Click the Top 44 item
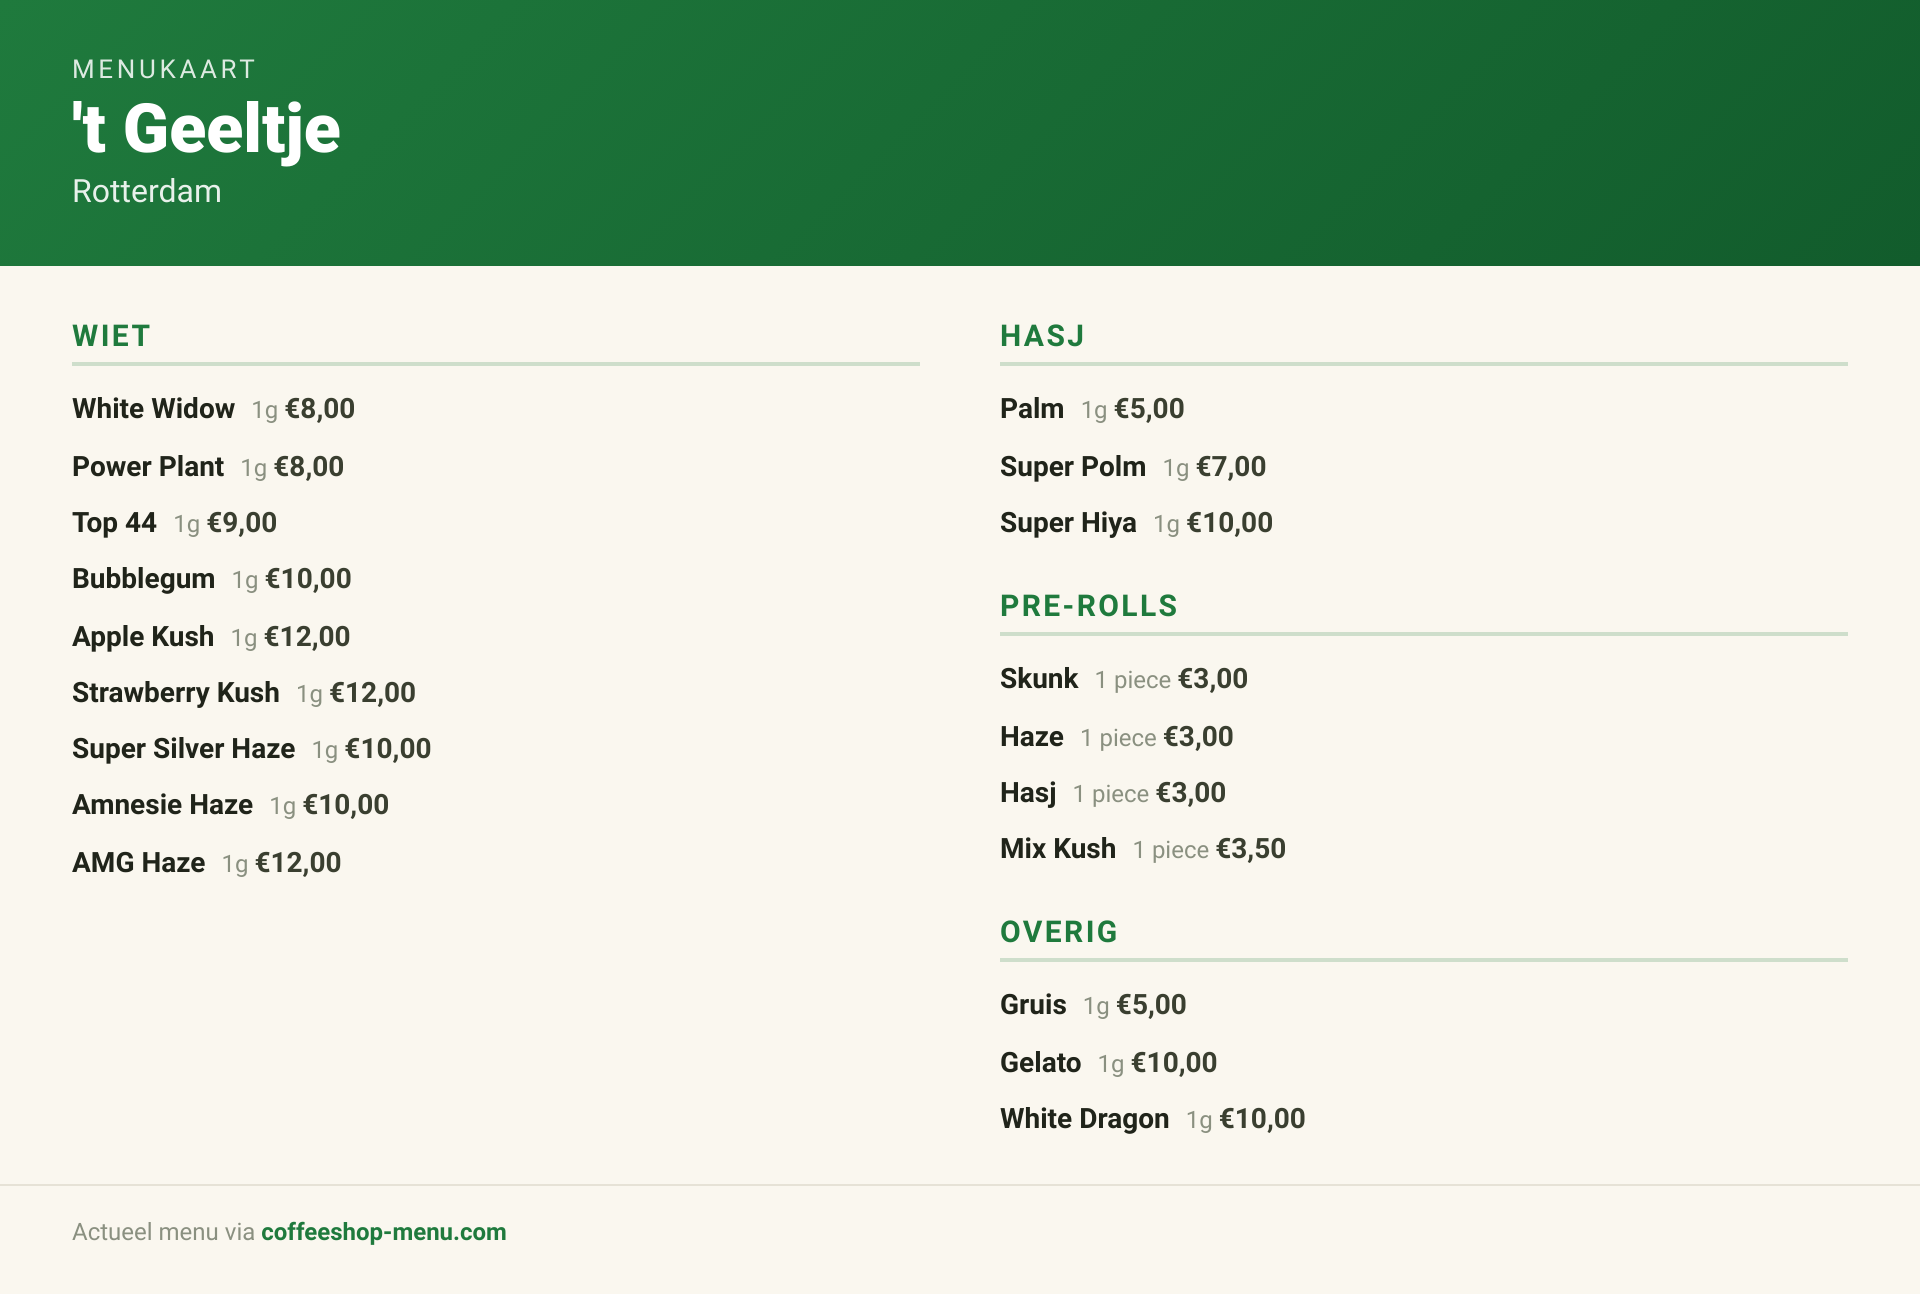 (114, 523)
